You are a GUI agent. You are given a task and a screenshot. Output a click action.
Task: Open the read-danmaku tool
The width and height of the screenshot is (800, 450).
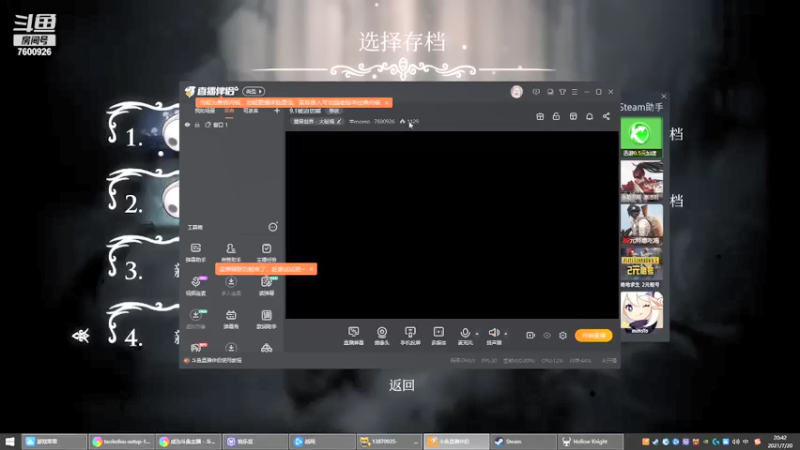point(266,286)
